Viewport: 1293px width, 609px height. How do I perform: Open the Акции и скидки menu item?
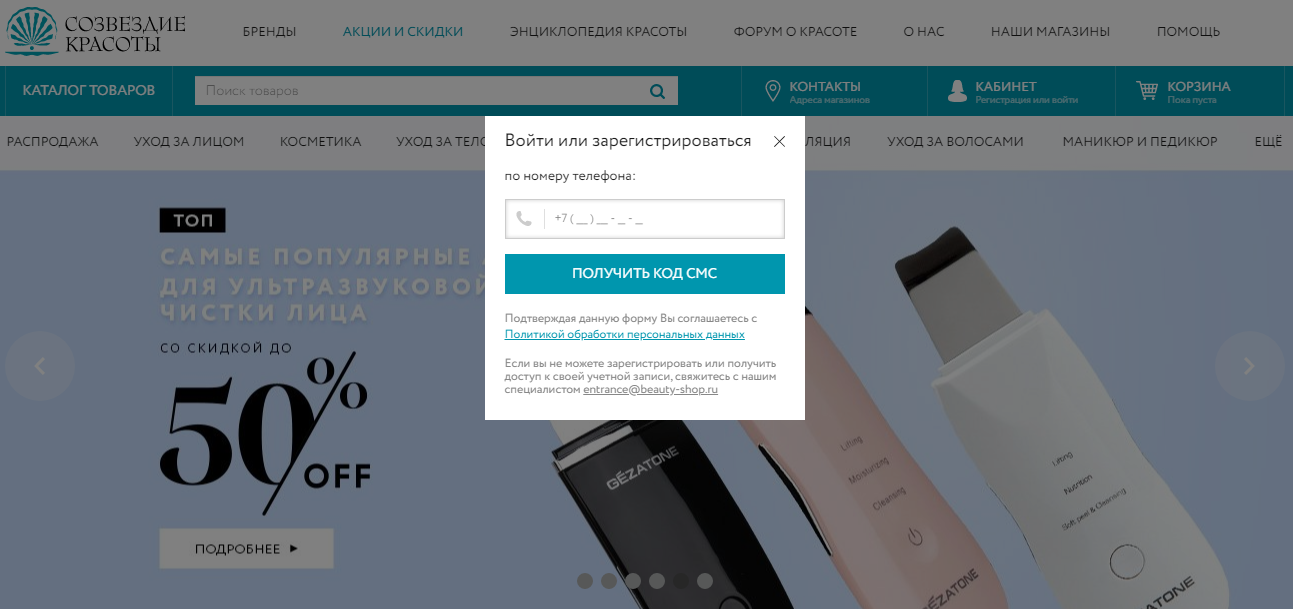click(x=403, y=32)
